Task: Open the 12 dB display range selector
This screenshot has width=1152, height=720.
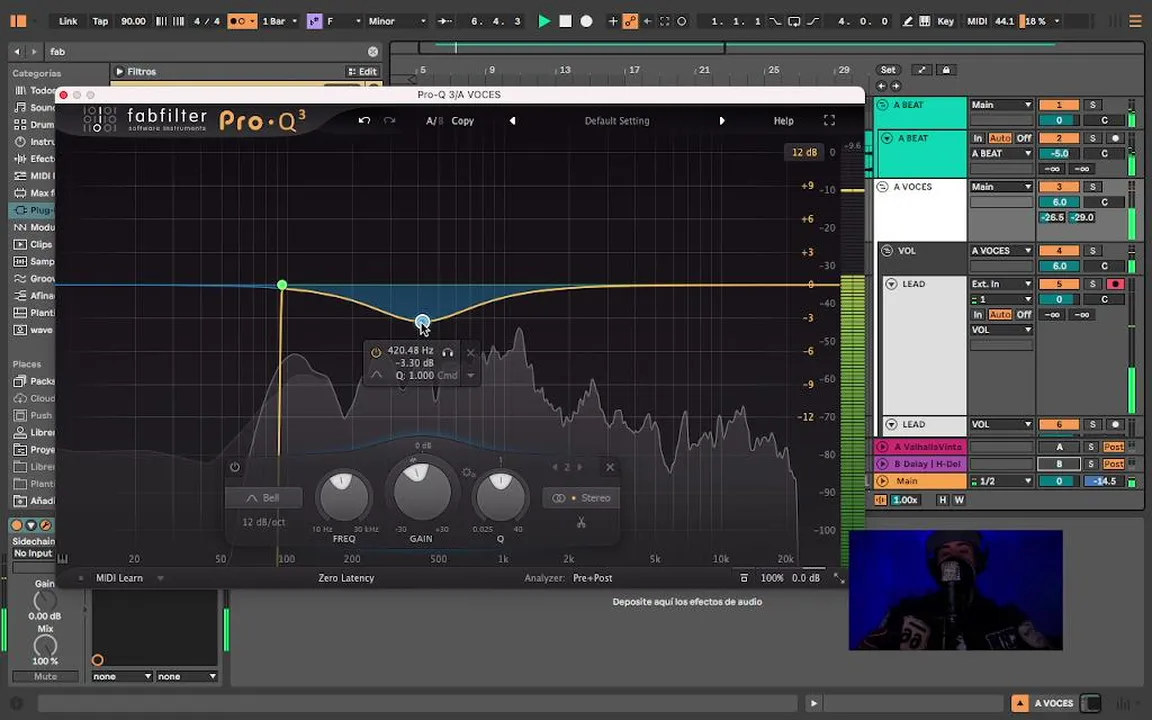Action: pos(804,152)
